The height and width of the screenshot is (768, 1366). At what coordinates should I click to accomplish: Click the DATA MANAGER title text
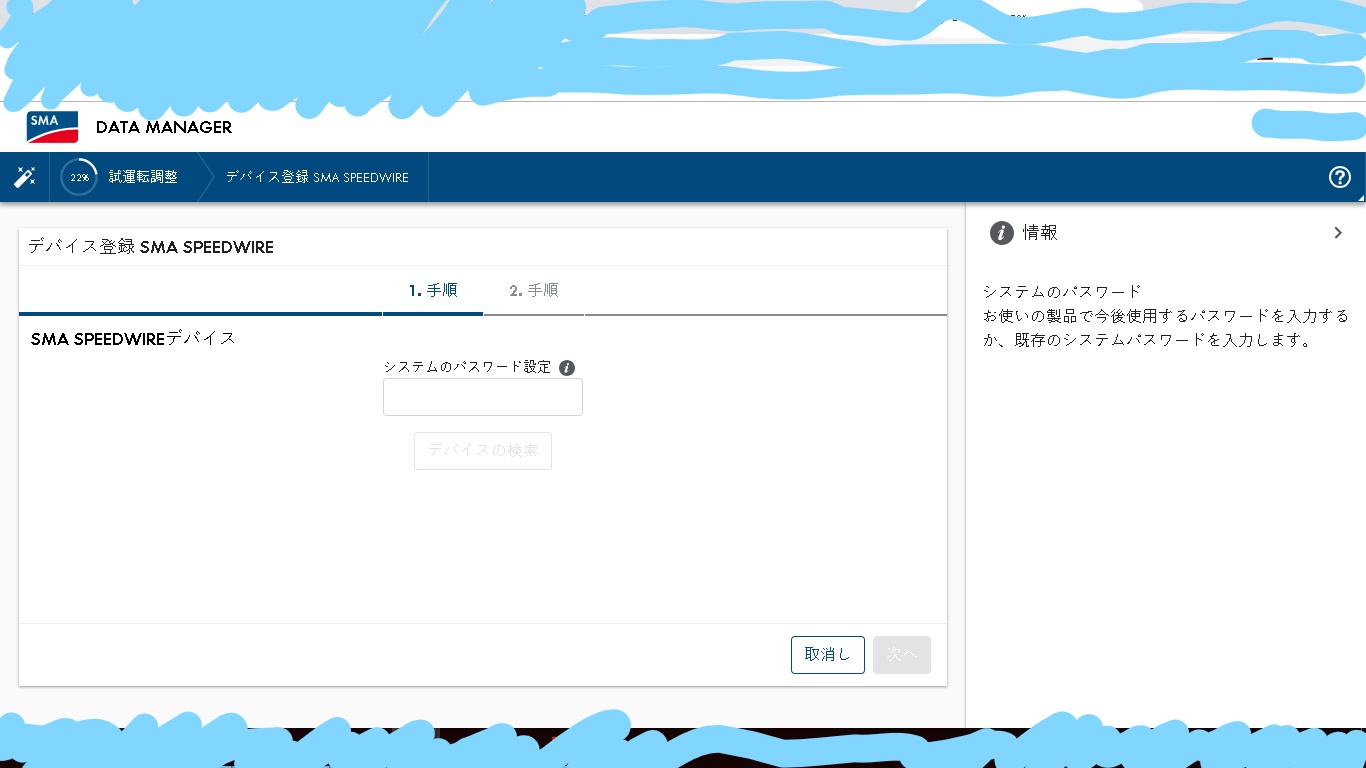pyautogui.click(x=164, y=127)
